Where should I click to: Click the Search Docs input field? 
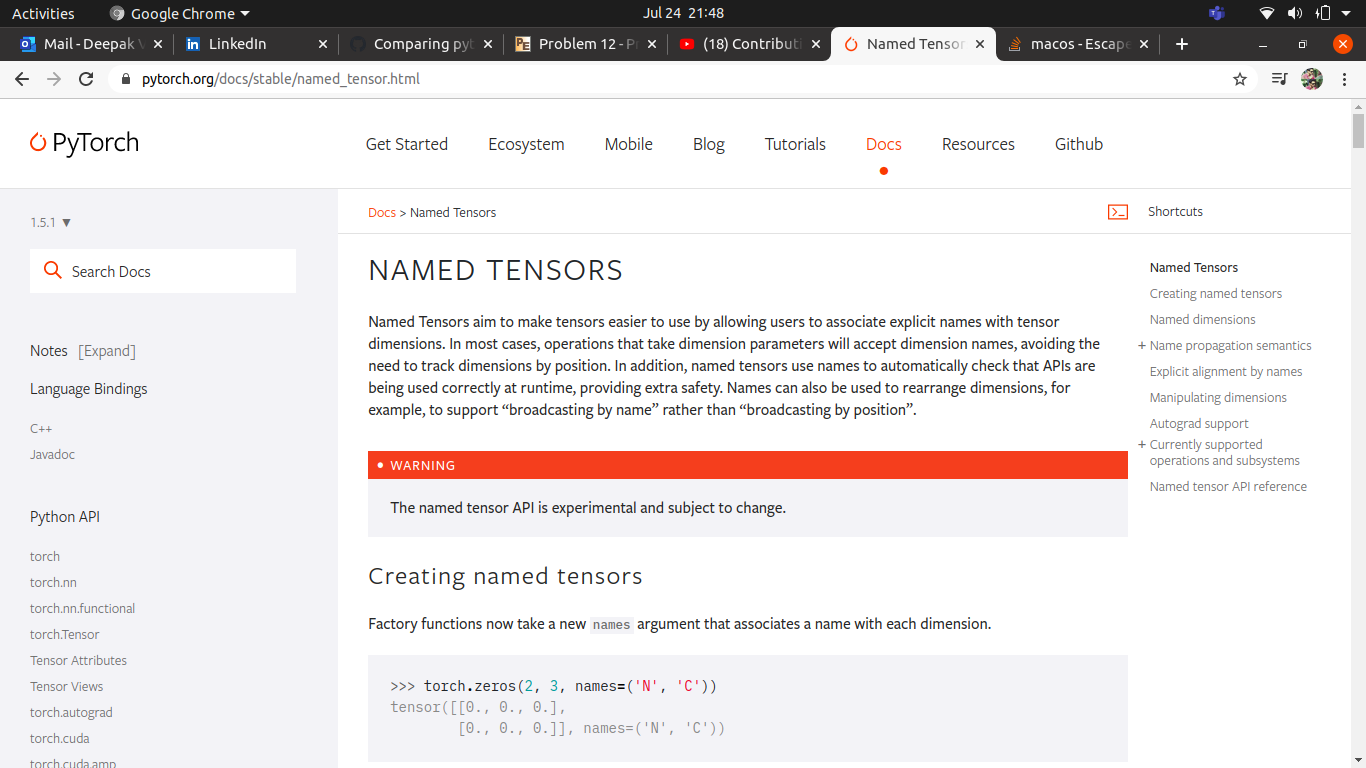(x=163, y=271)
